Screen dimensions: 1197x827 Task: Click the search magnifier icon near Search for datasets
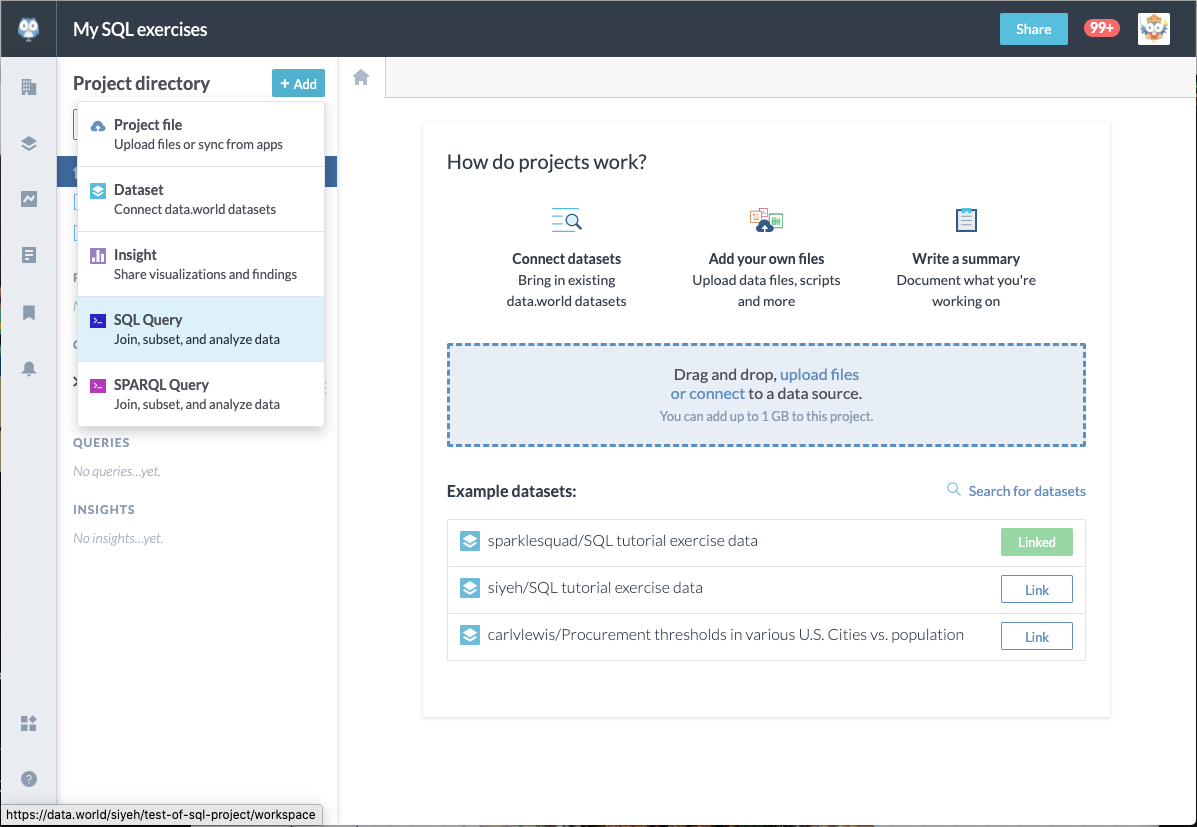pos(953,489)
